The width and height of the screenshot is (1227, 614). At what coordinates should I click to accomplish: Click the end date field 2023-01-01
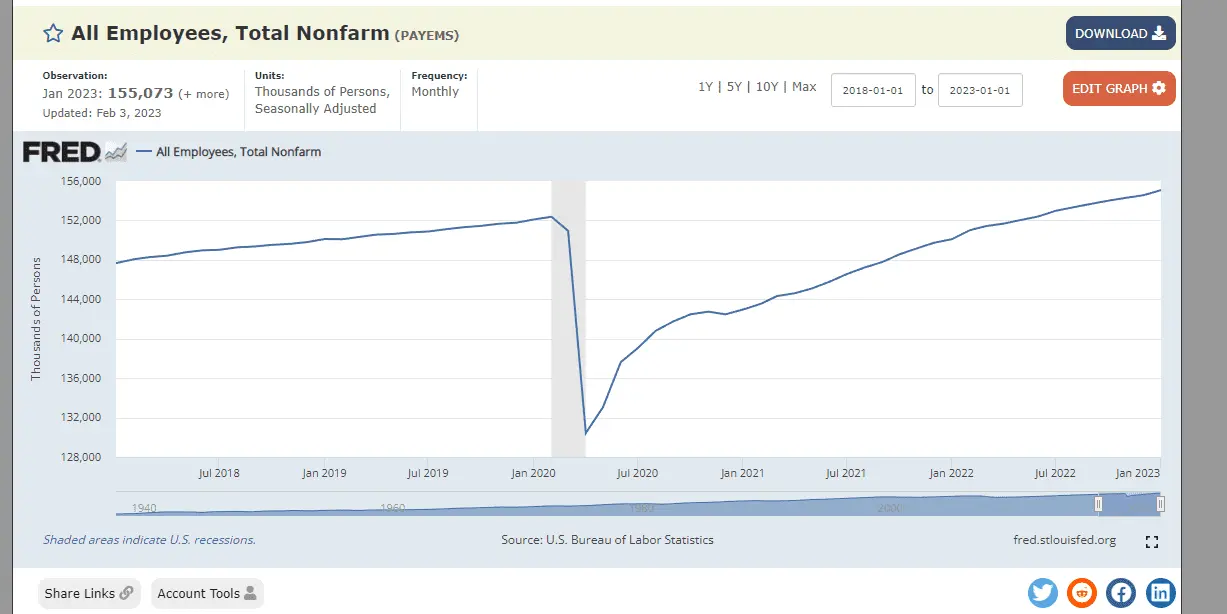point(980,90)
